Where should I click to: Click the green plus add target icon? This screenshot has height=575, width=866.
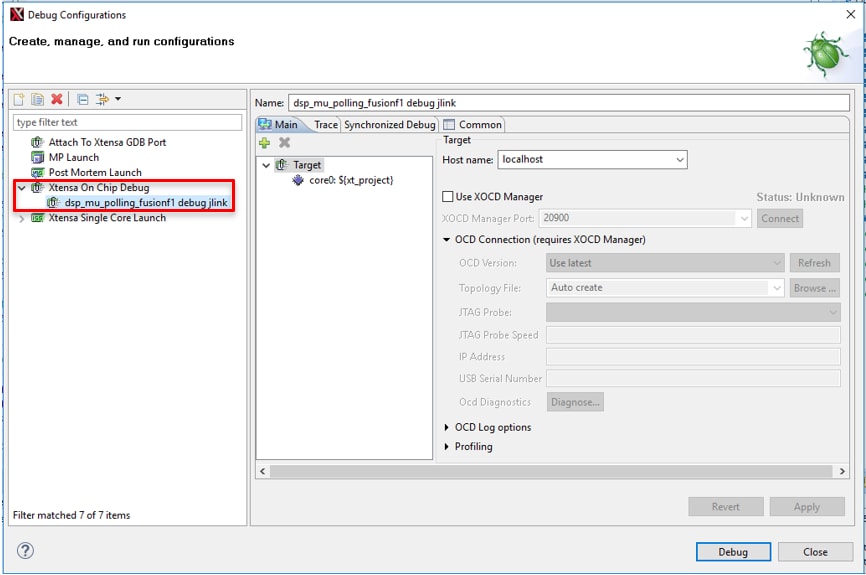click(265, 143)
